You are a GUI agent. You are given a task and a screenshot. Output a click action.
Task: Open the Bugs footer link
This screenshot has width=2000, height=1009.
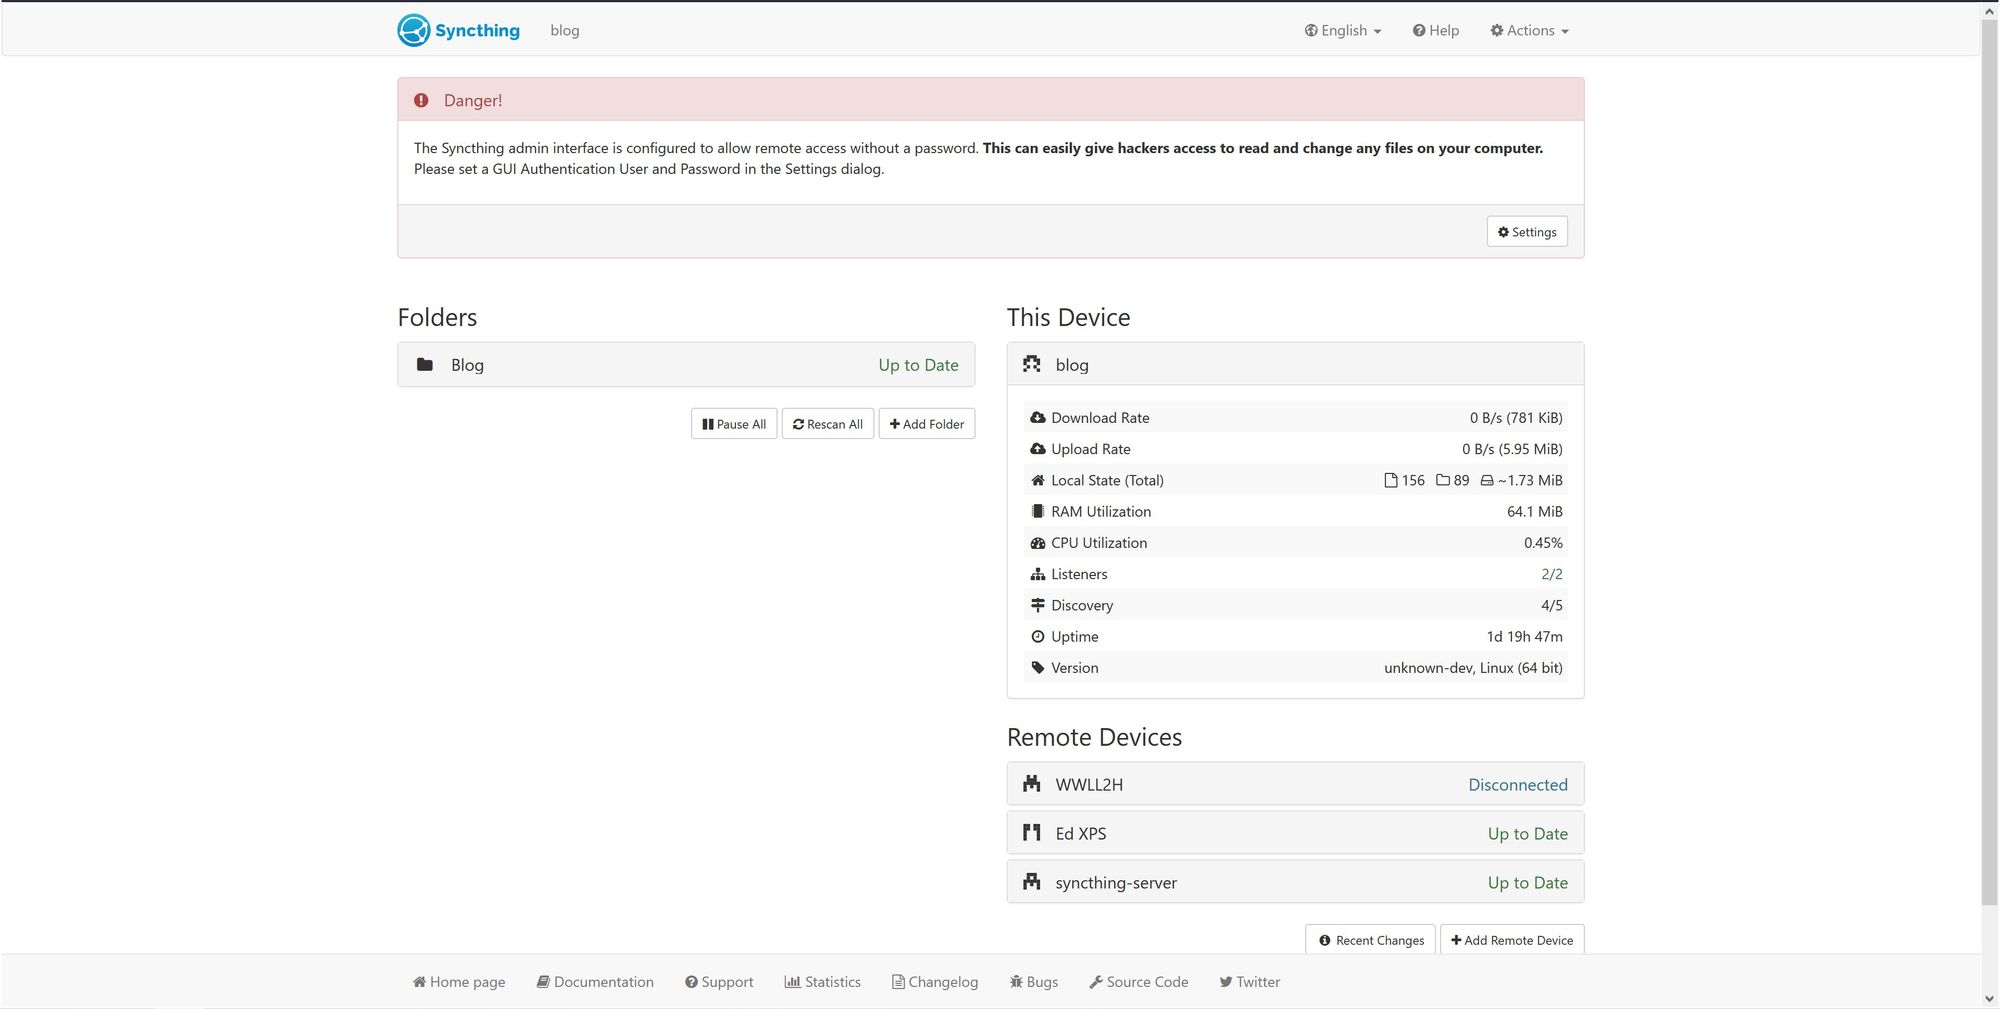click(1034, 982)
